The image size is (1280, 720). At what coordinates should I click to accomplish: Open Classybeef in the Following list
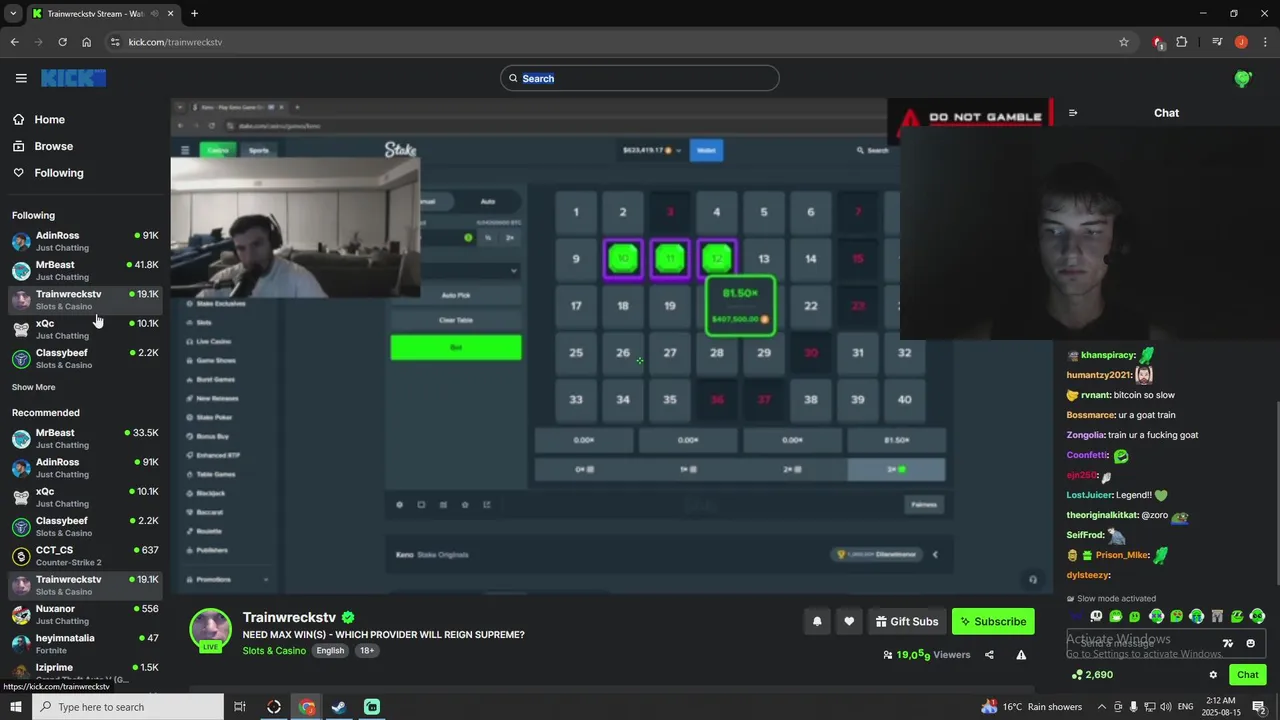85,358
